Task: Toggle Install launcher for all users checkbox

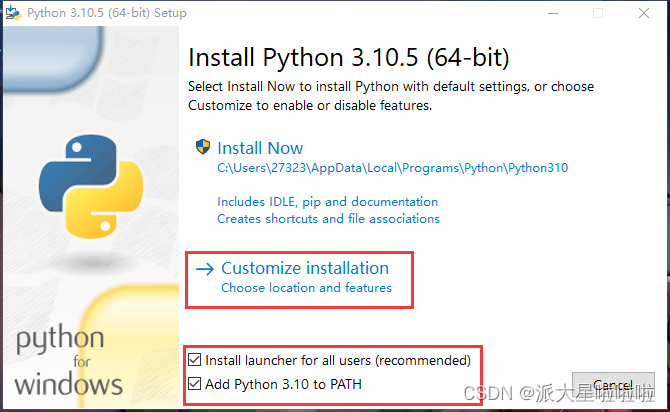Action: pyautogui.click(x=194, y=360)
